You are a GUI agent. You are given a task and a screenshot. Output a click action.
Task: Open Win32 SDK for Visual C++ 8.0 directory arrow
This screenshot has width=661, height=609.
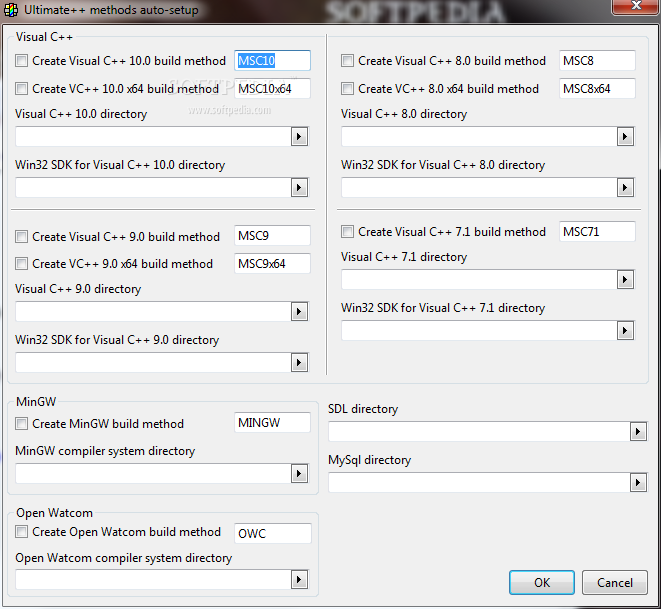pos(625,188)
